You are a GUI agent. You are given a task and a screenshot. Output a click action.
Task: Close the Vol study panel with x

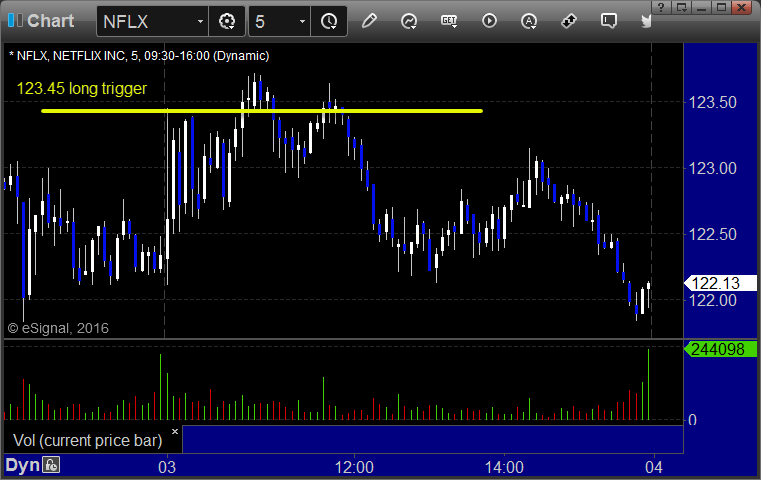click(175, 431)
